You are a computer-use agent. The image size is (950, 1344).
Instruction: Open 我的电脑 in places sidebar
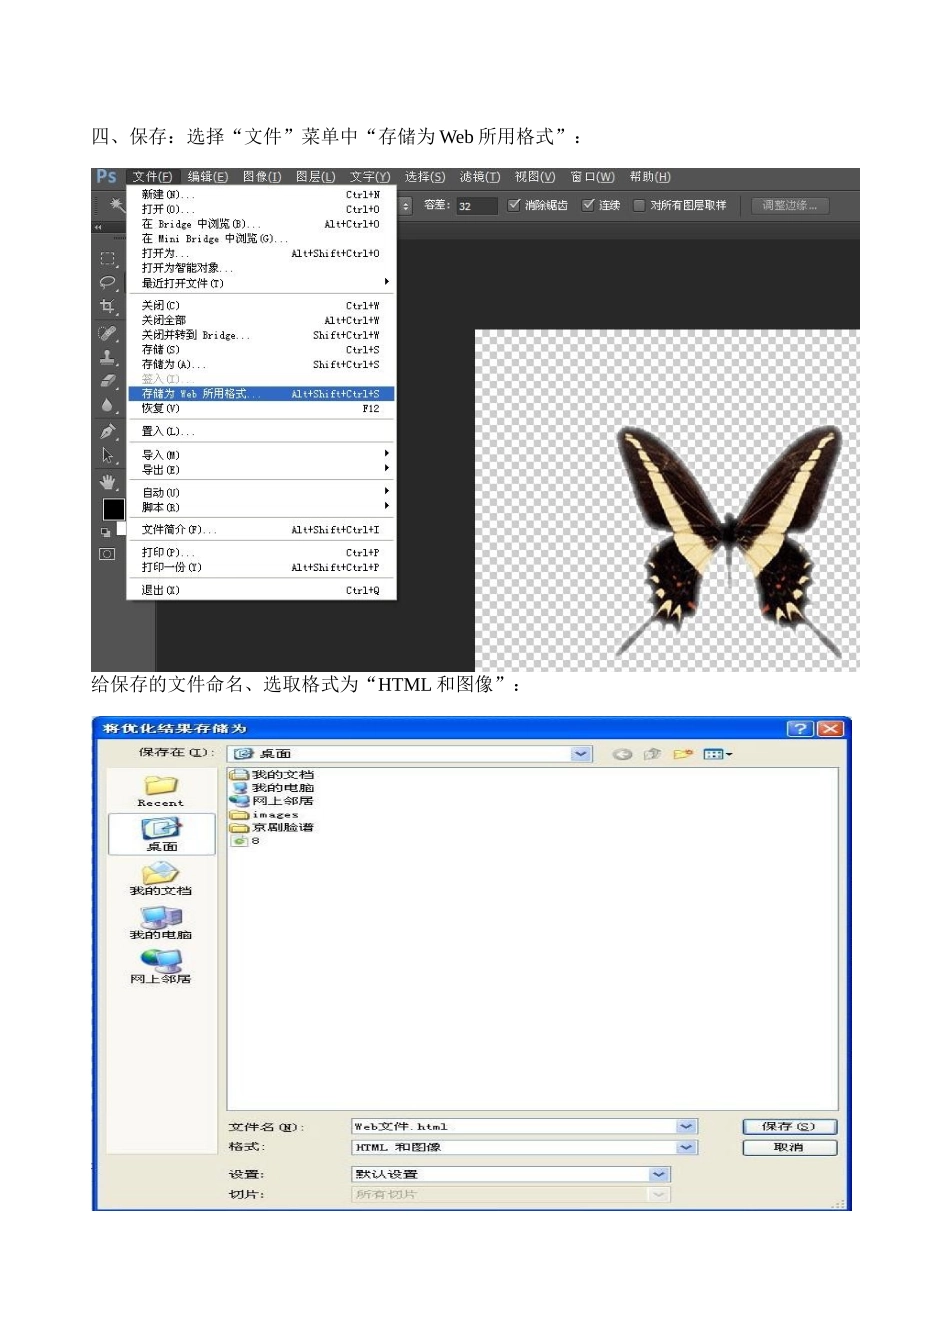tap(161, 923)
